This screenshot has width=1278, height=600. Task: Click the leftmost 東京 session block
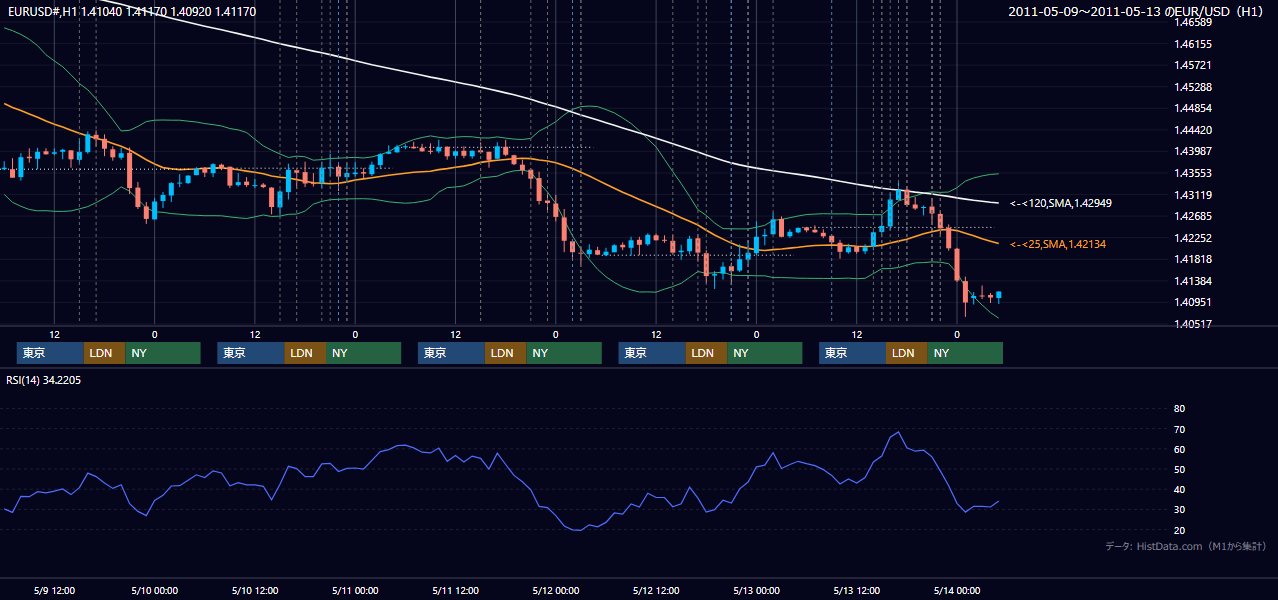click(50, 353)
